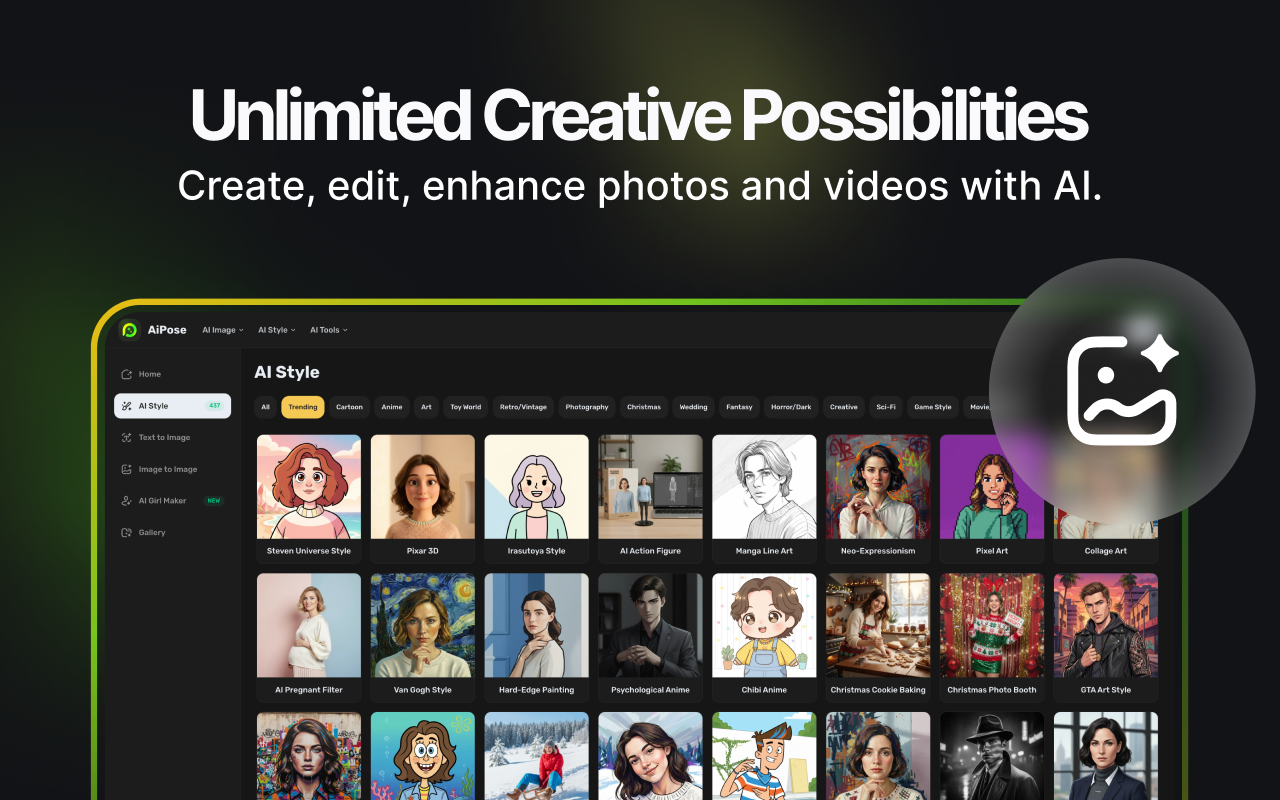This screenshot has height=800, width=1280.
Task: Select the Manga Line Art thumbnail
Action: (x=764, y=487)
